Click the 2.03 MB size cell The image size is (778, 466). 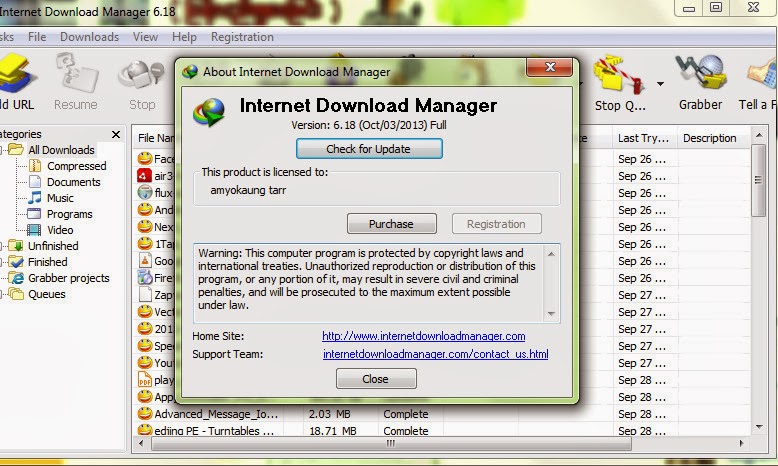click(x=329, y=414)
